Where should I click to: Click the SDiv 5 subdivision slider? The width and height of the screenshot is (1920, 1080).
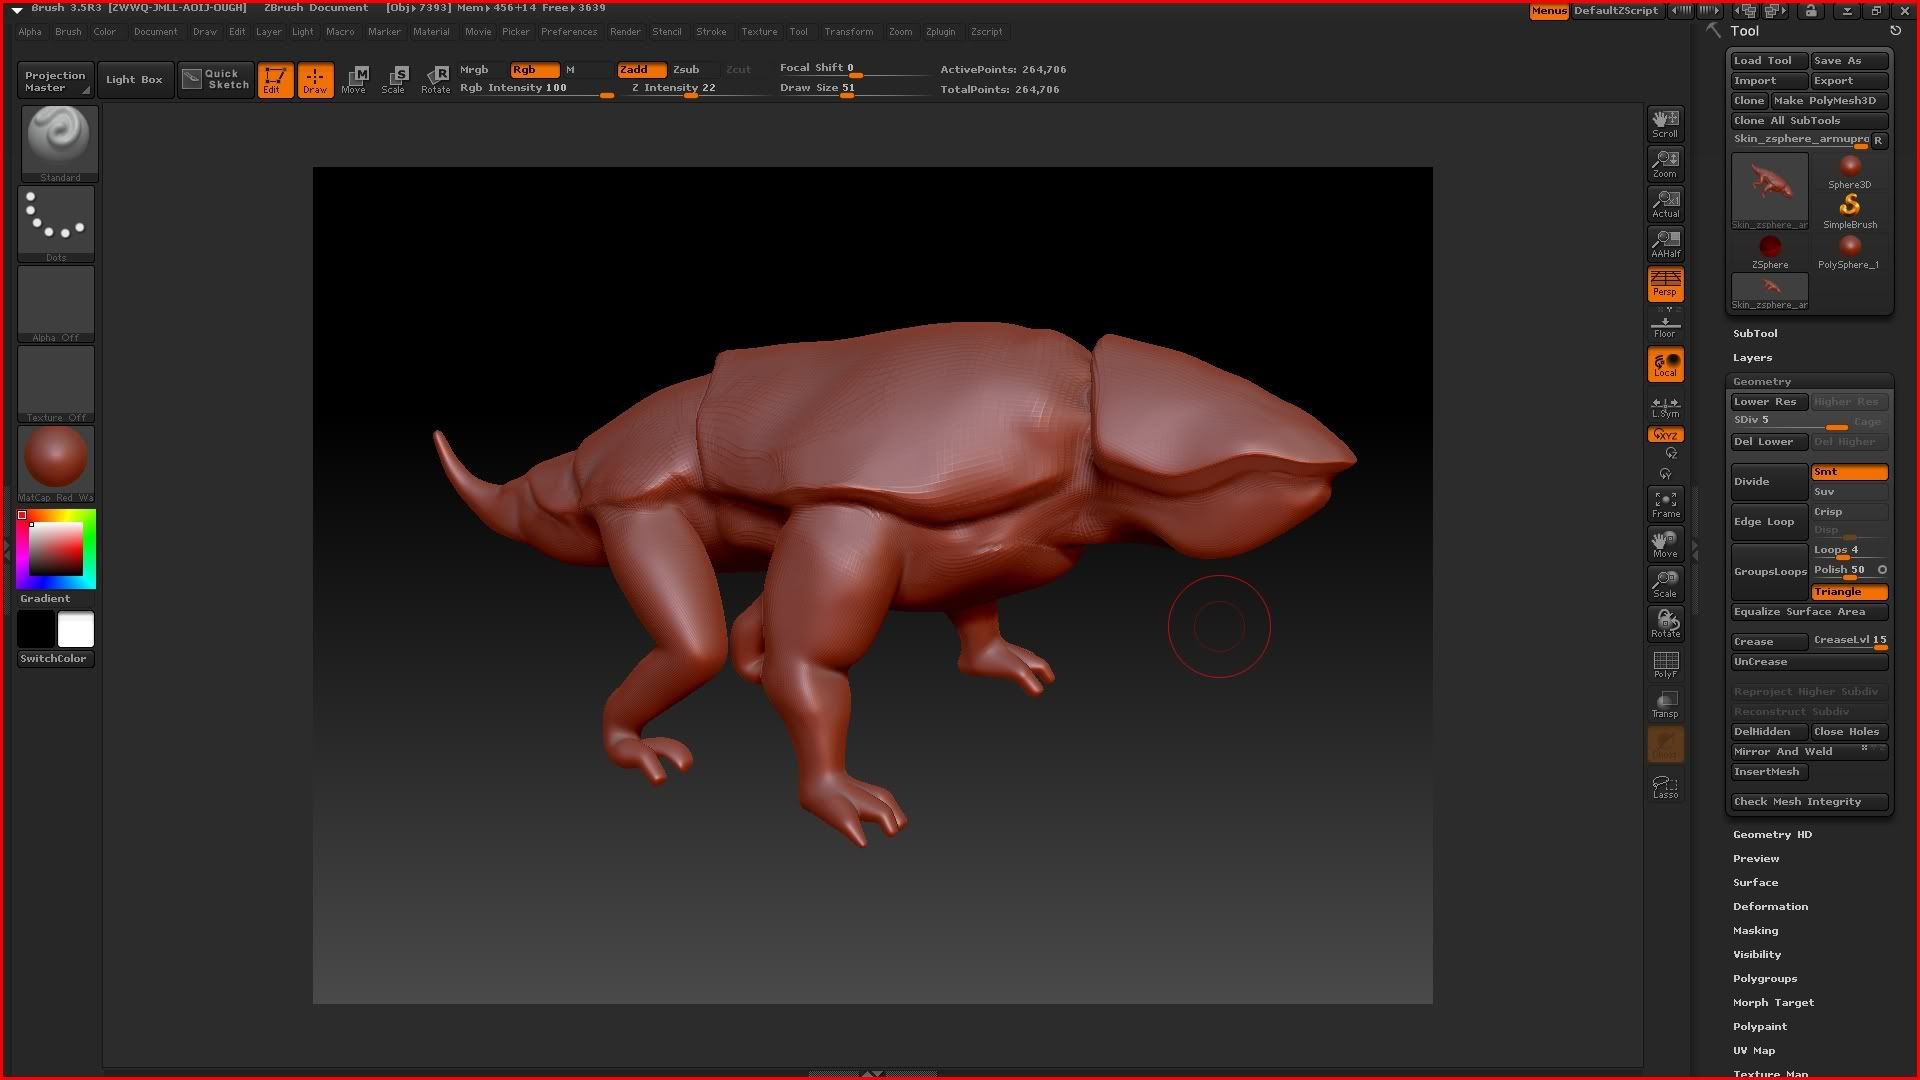tap(1789, 421)
